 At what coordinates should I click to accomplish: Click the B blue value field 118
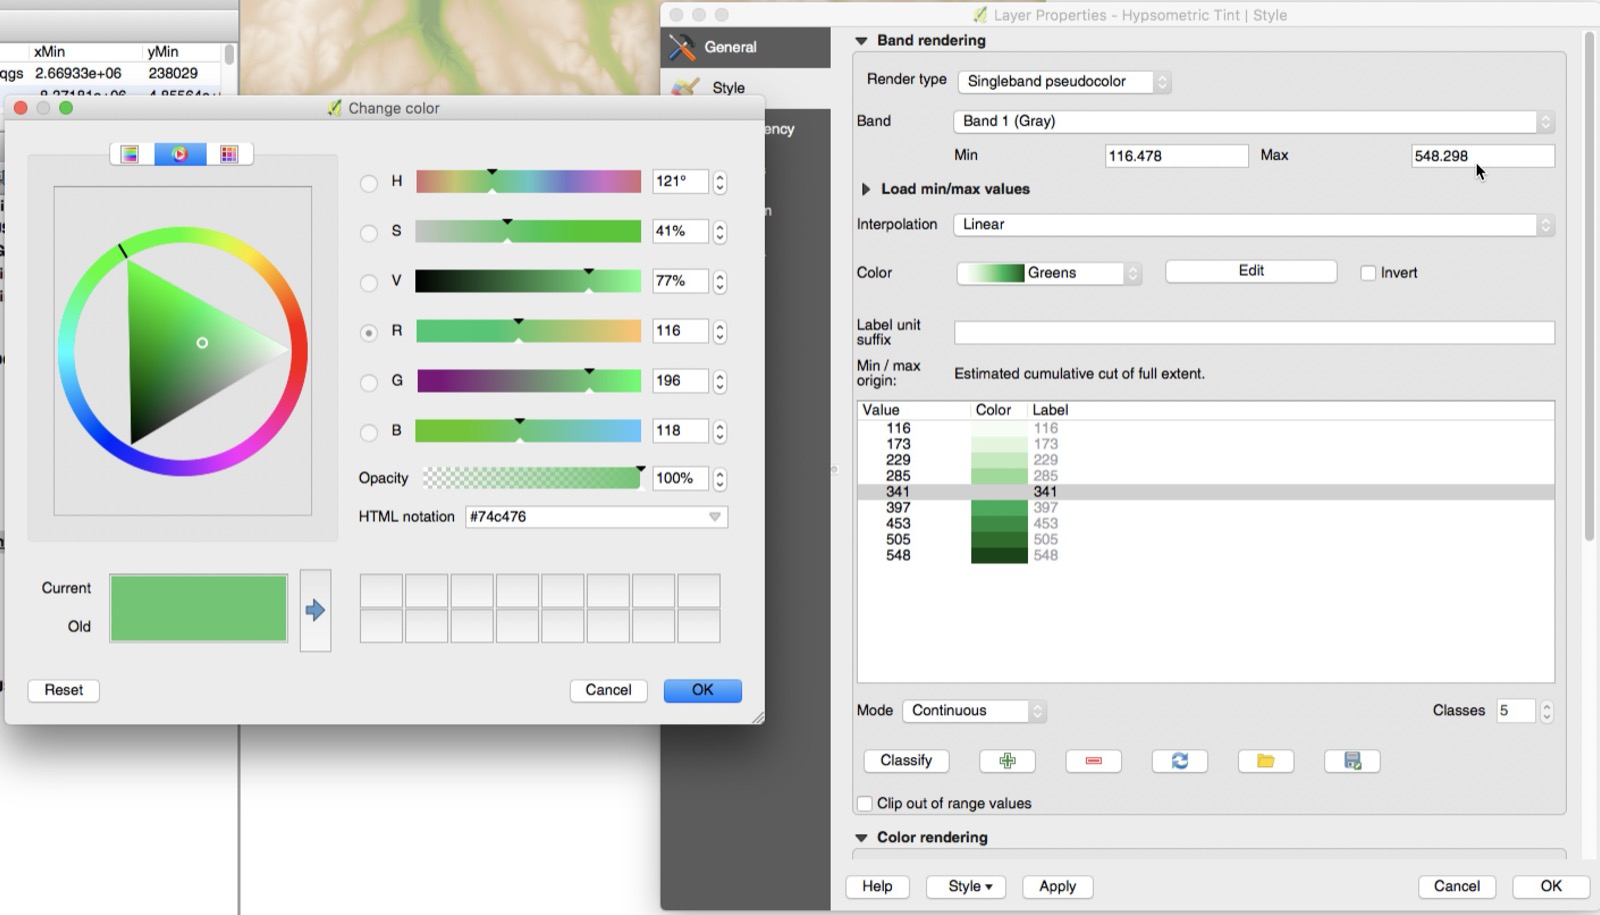680,431
